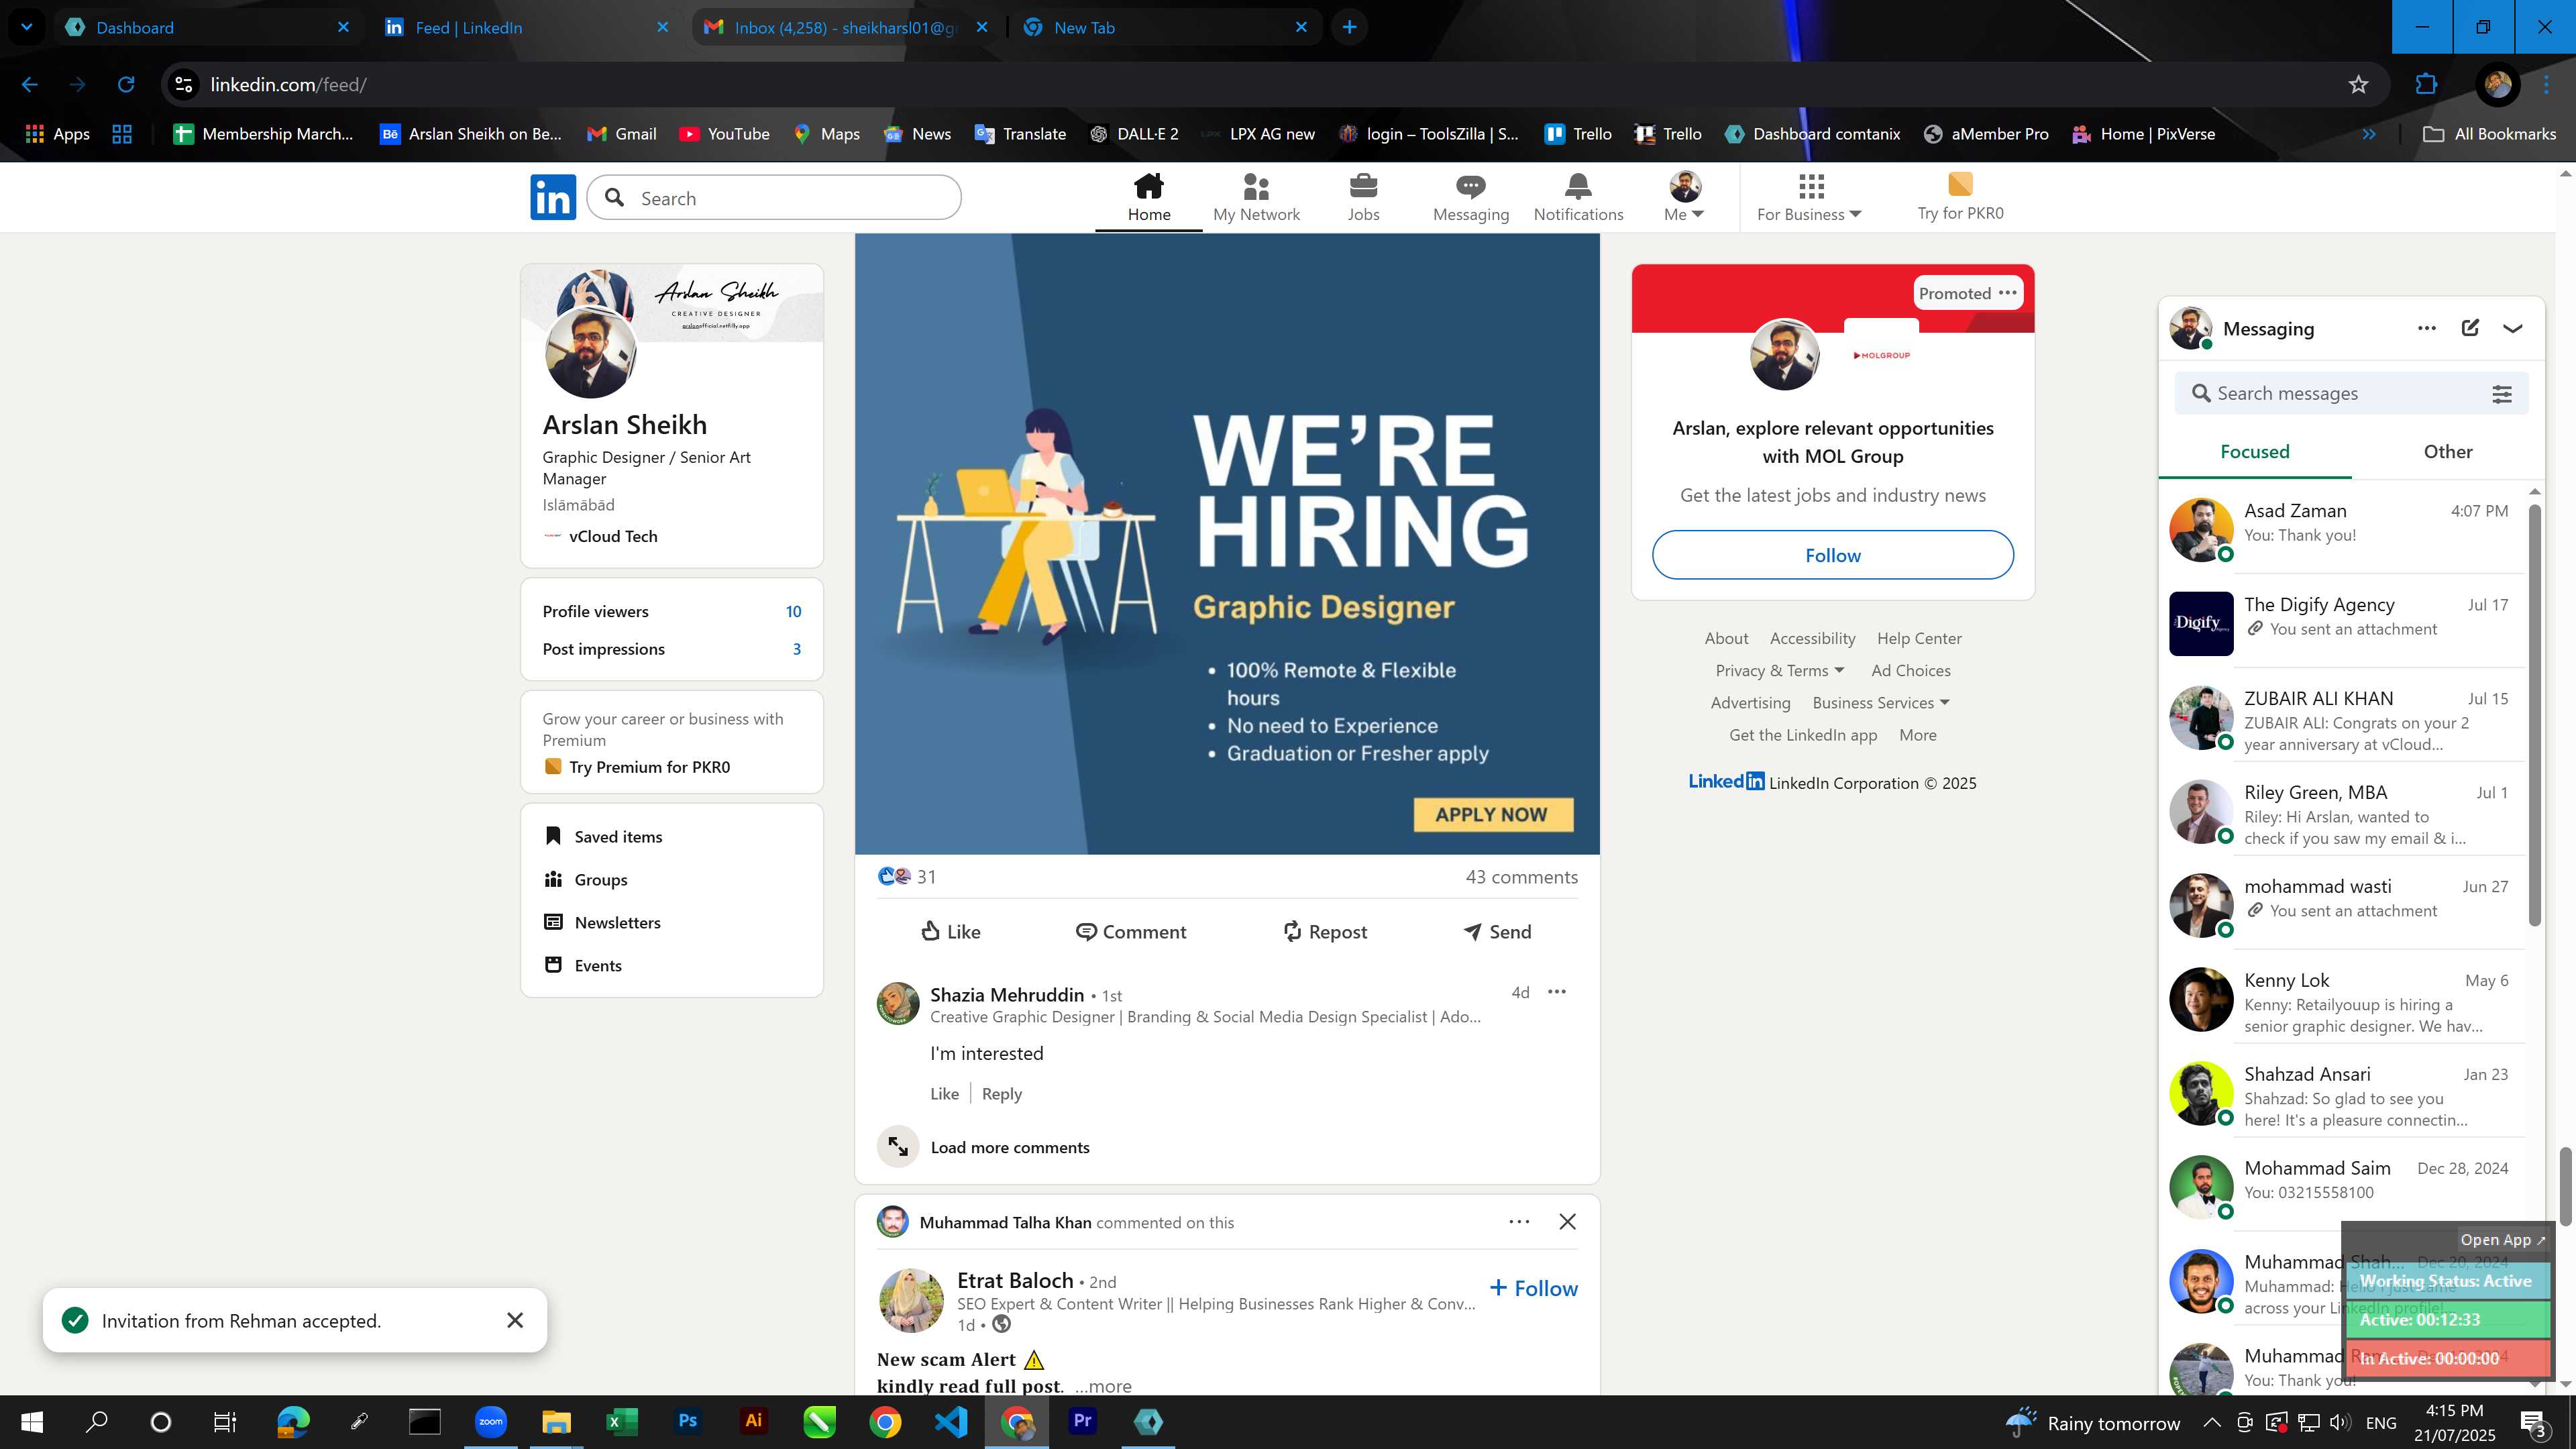Open the YouTube bookmark

(724, 134)
